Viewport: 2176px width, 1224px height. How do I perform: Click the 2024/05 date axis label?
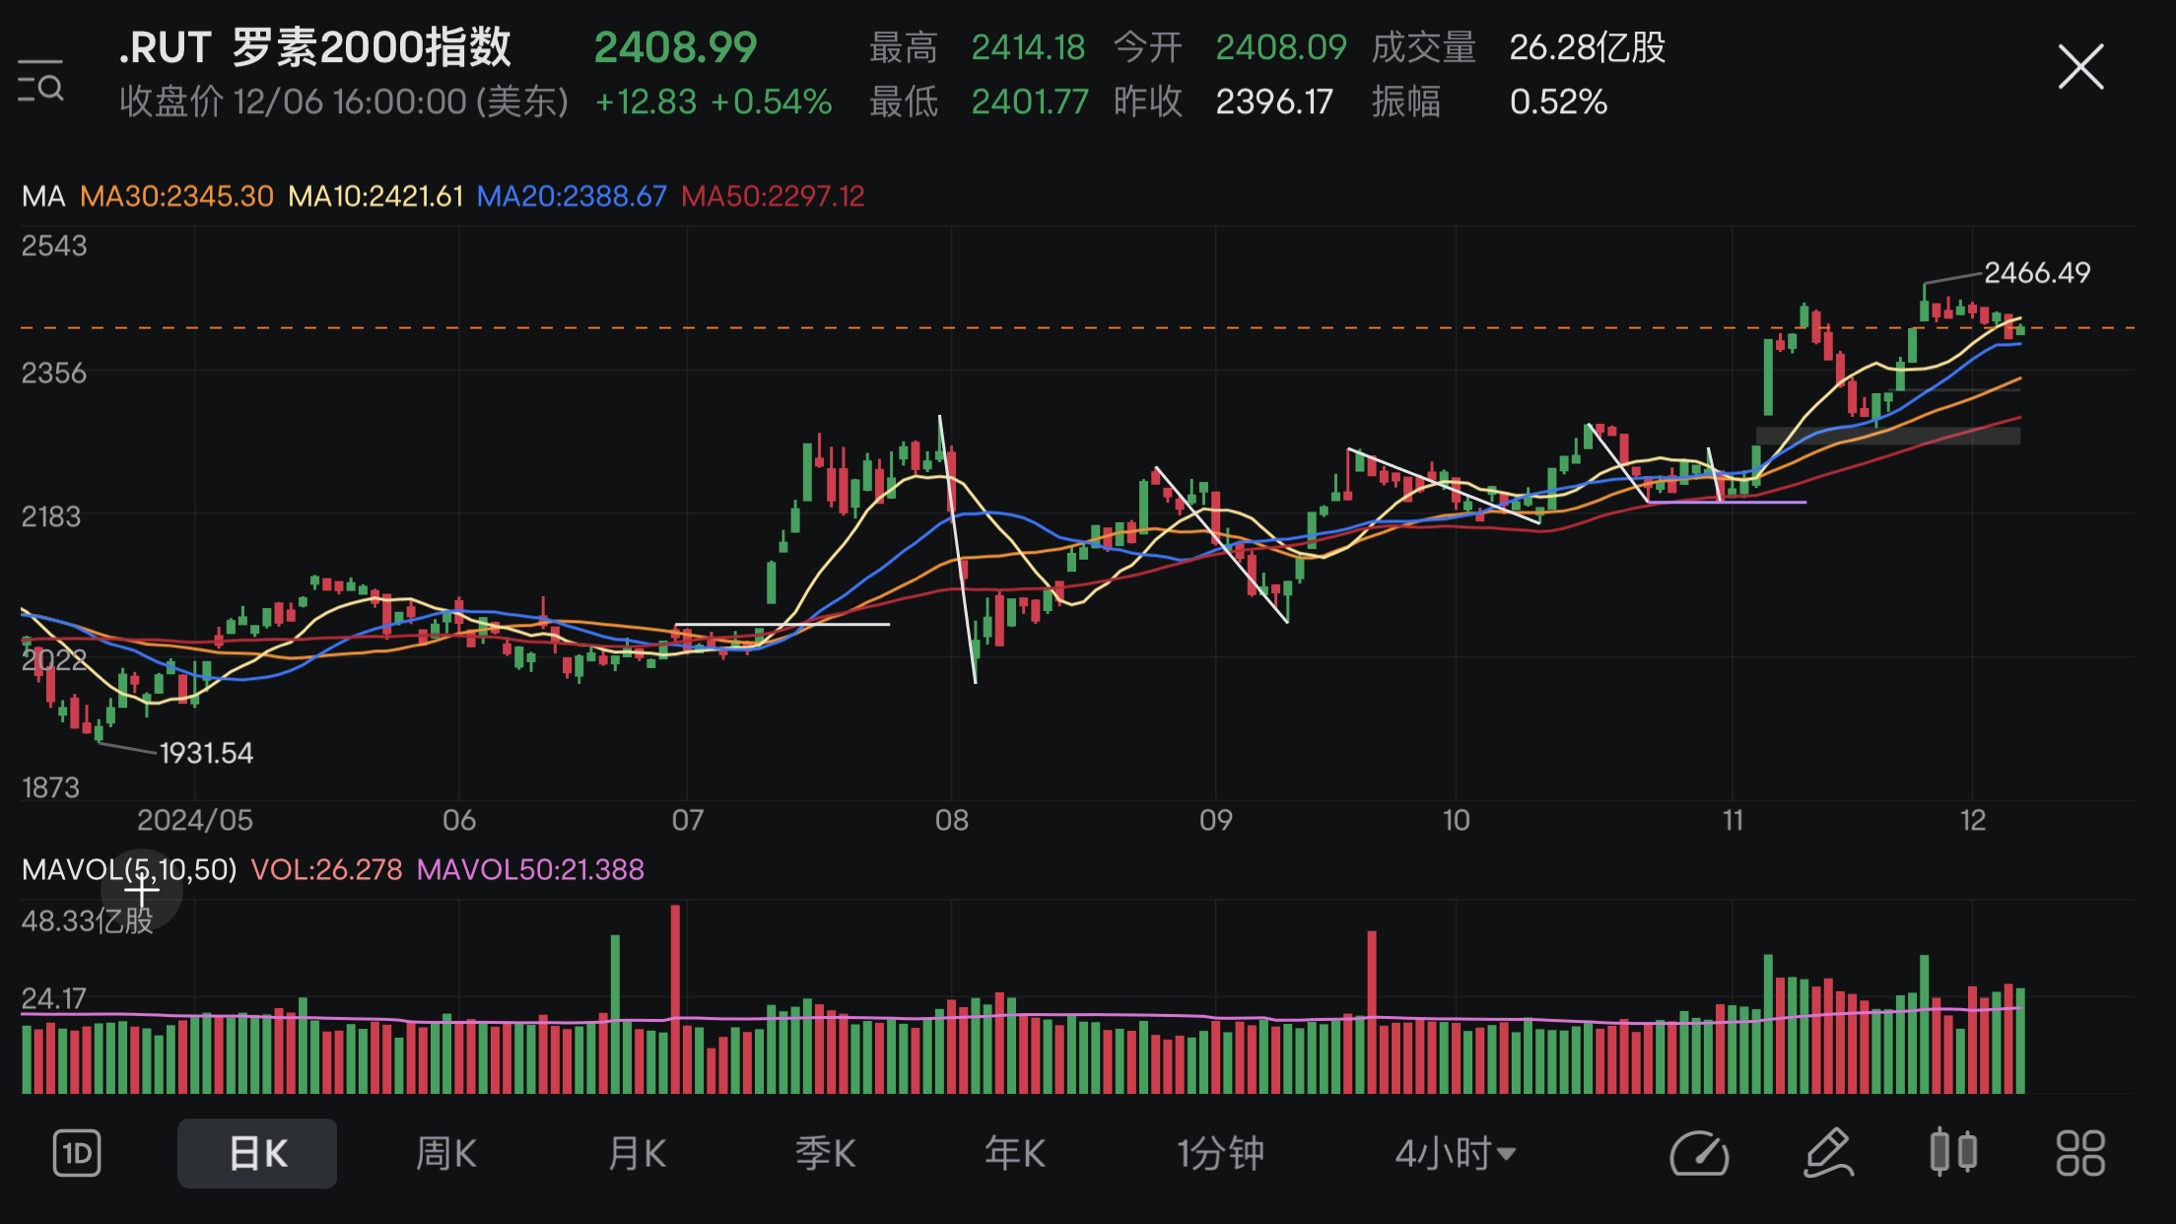(195, 820)
